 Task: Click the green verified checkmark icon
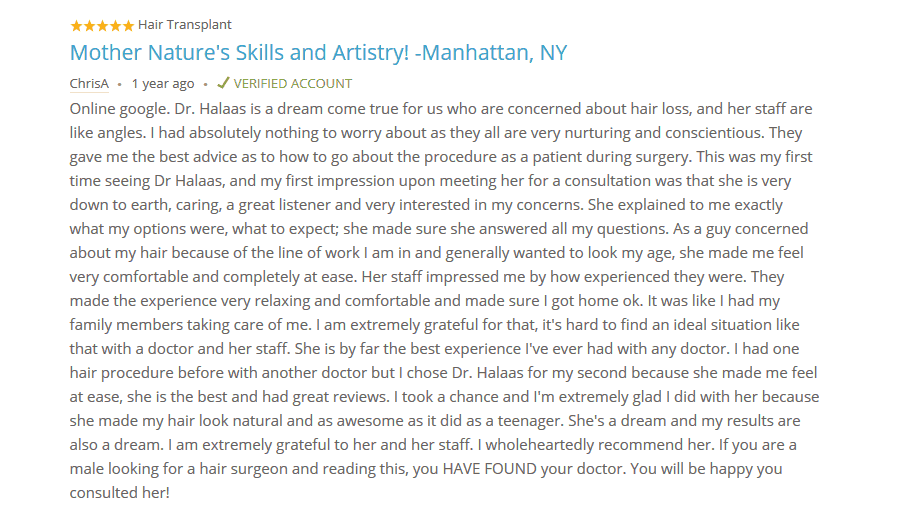(x=223, y=83)
